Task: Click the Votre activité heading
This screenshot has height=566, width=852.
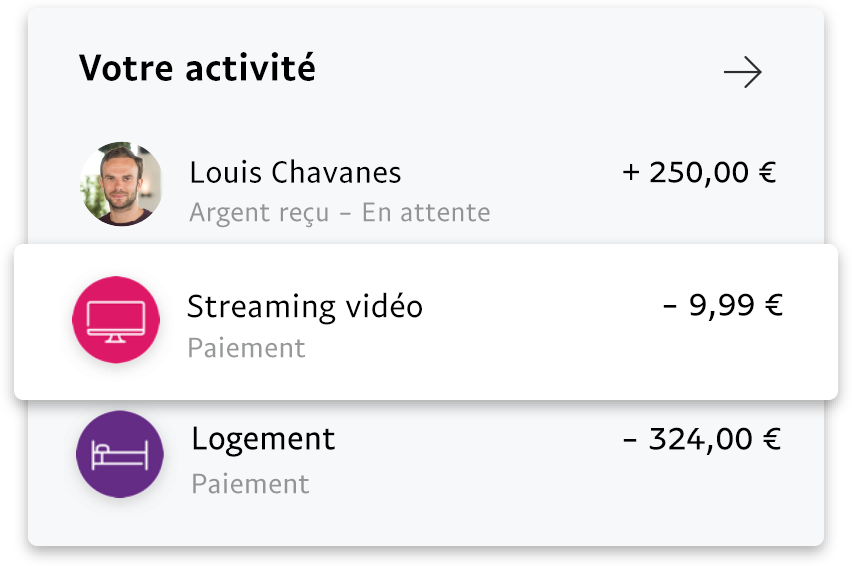Action: (x=197, y=69)
